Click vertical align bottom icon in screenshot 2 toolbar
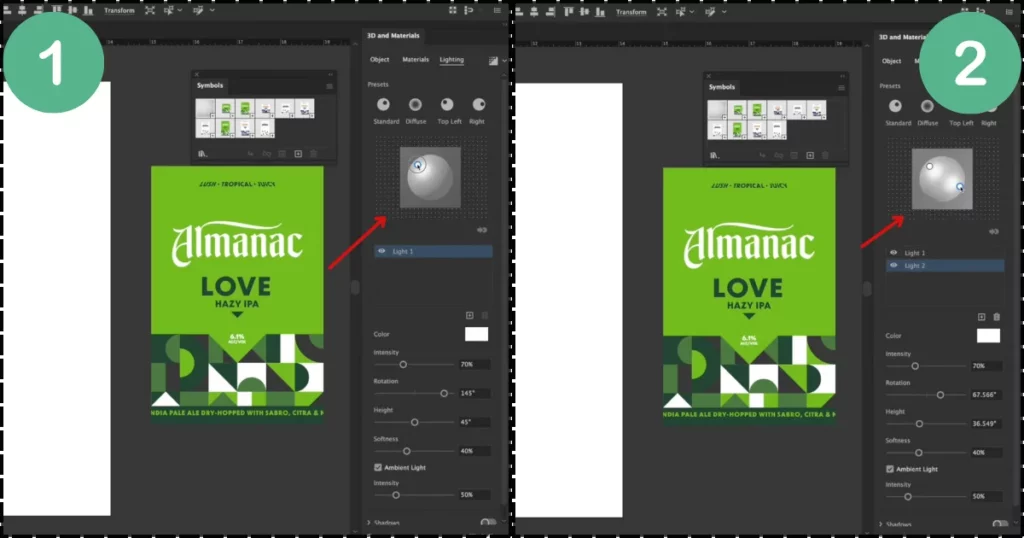The height and width of the screenshot is (538, 1024). tap(600, 12)
